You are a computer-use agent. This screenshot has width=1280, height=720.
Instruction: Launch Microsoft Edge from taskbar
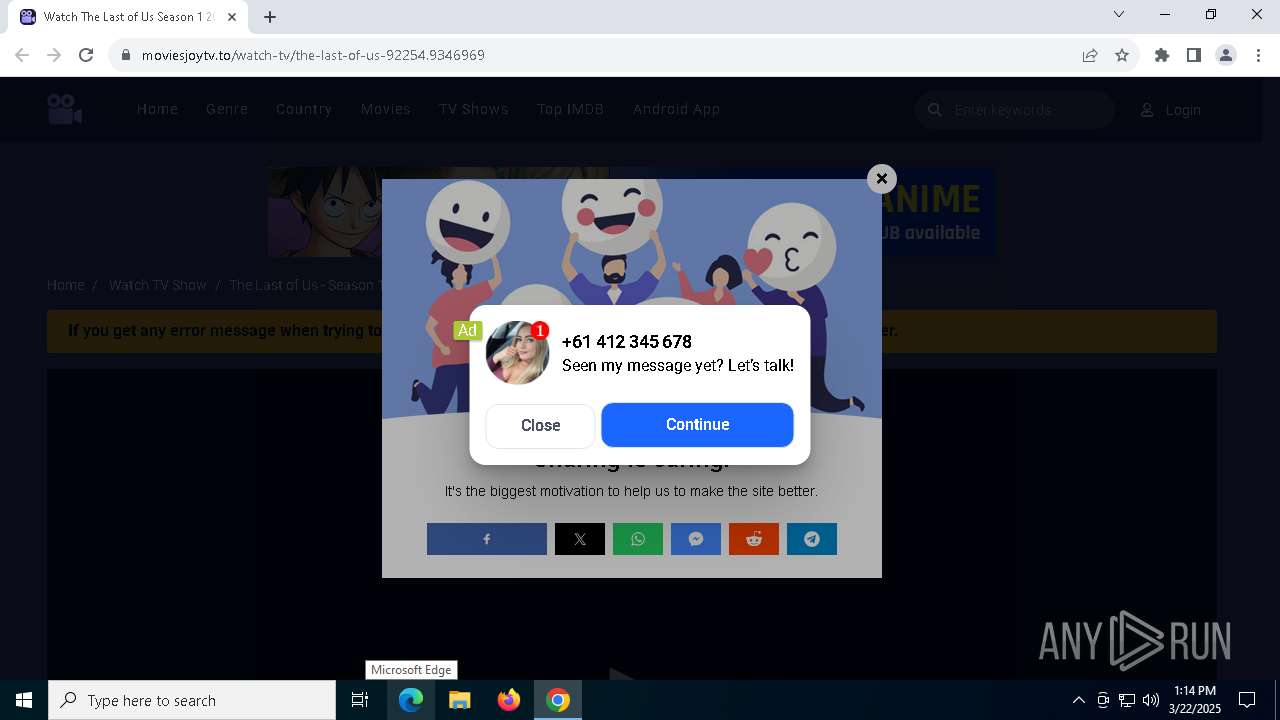[x=411, y=700]
